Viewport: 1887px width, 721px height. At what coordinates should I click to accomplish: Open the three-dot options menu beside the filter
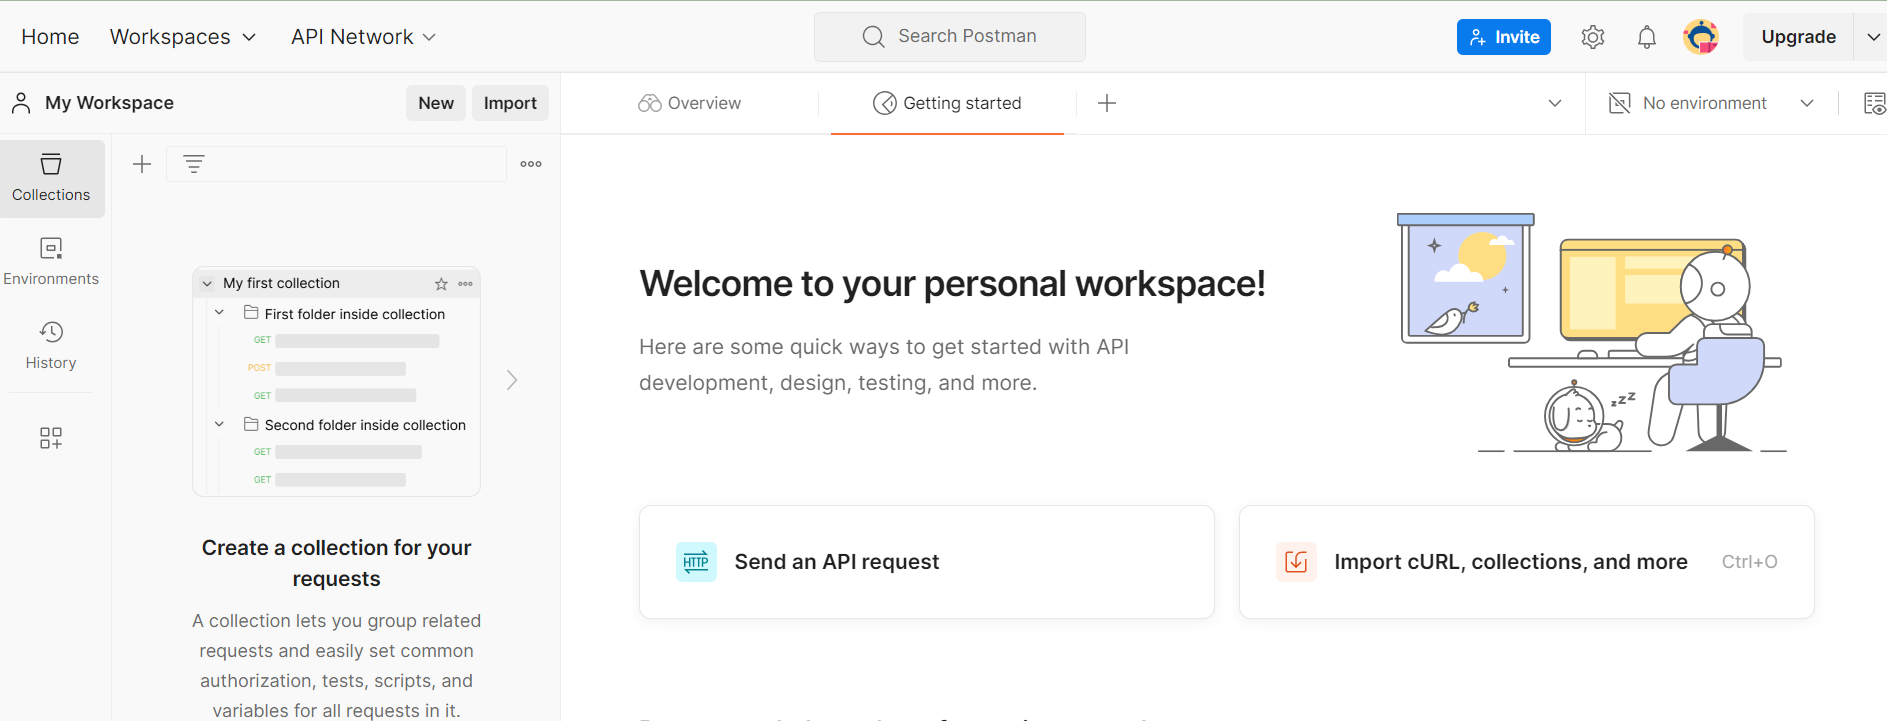coord(531,164)
